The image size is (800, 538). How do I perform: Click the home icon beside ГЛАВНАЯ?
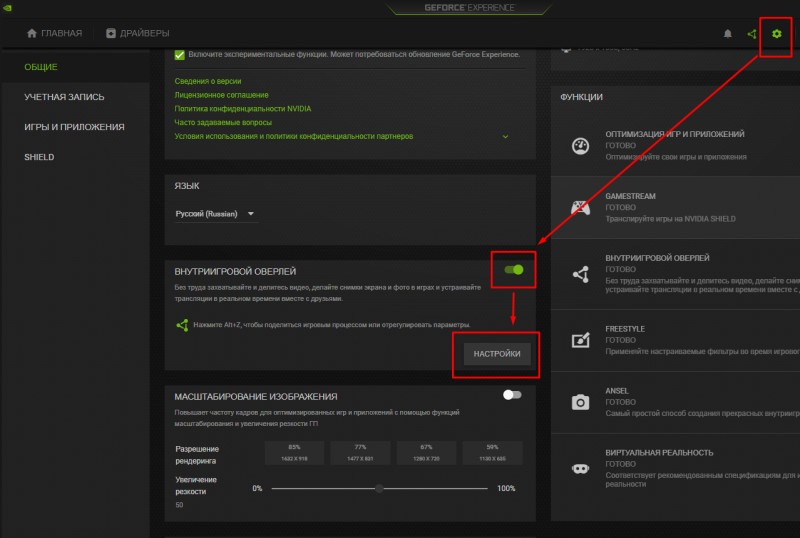pyautogui.click(x=32, y=33)
